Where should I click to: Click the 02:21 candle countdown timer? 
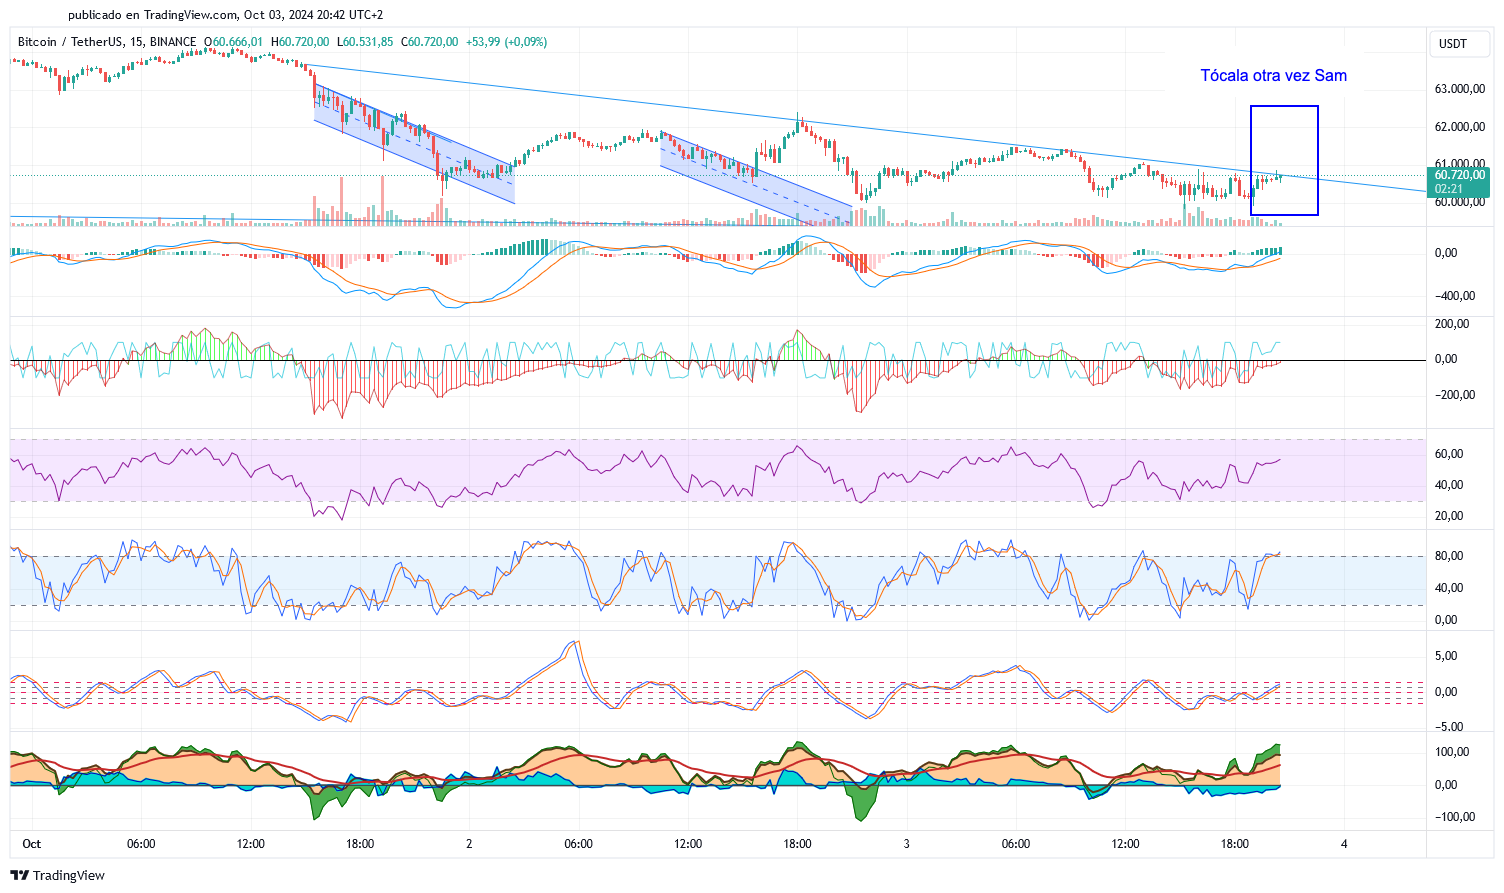1449,189
